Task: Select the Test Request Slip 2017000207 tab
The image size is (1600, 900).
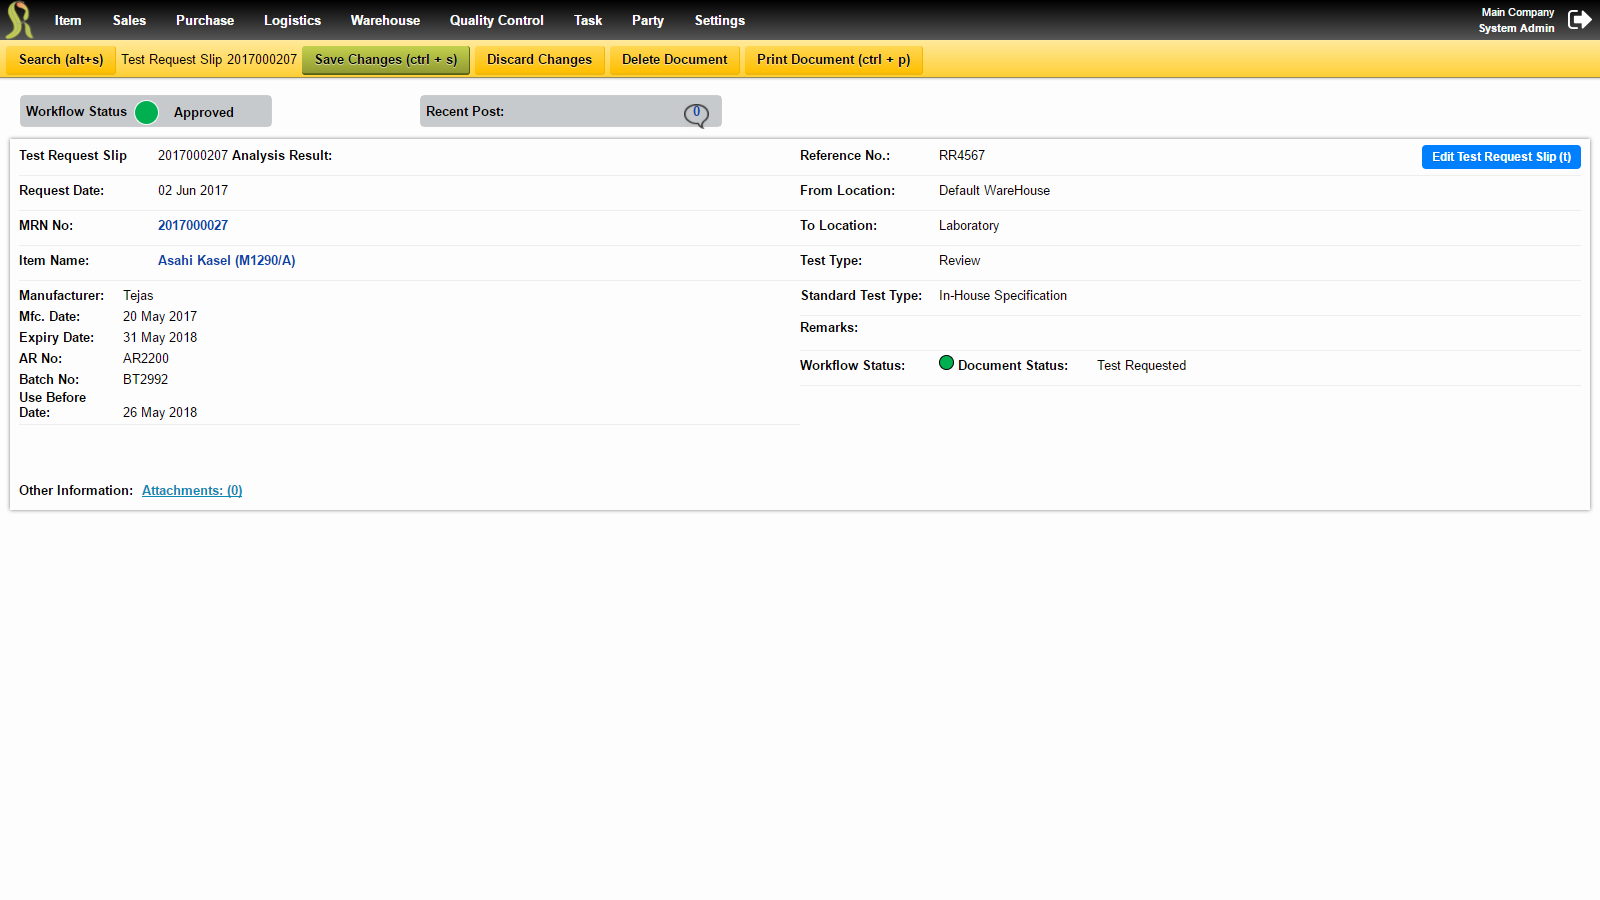Action: click(x=208, y=59)
